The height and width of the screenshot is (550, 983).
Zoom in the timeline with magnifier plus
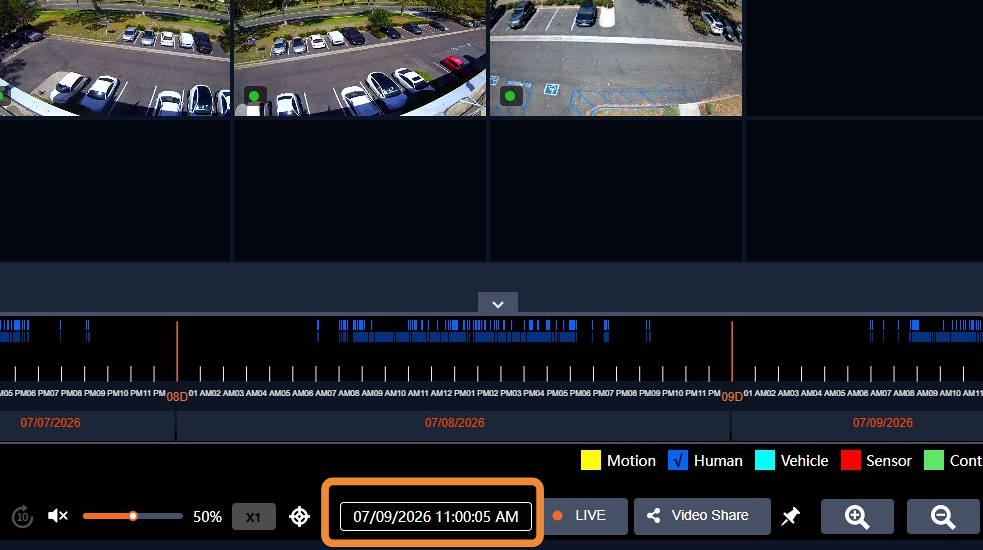[x=857, y=517]
